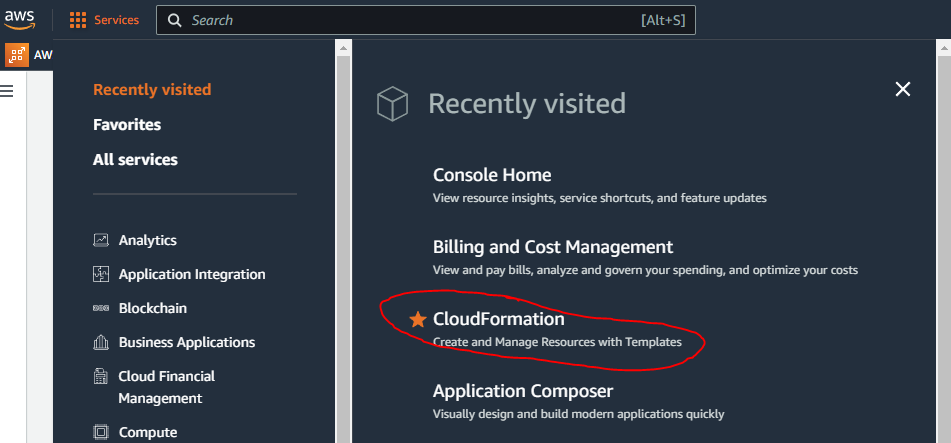Switch to the Favorites tab

click(x=127, y=124)
